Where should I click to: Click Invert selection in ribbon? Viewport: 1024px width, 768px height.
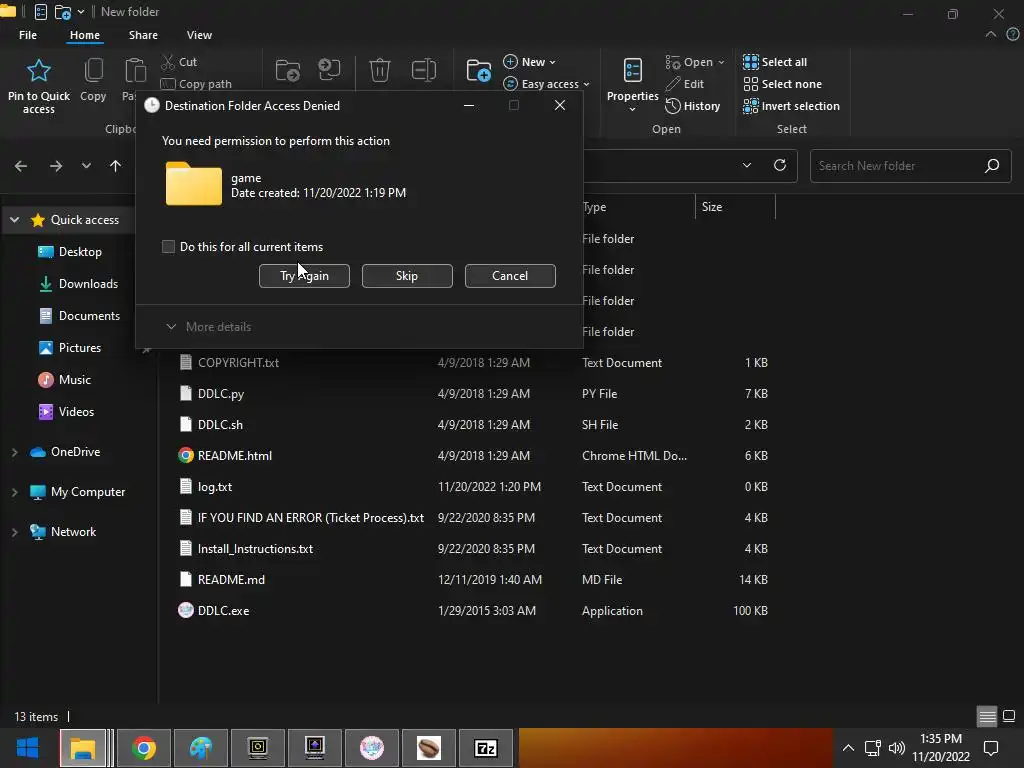point(792,106)
